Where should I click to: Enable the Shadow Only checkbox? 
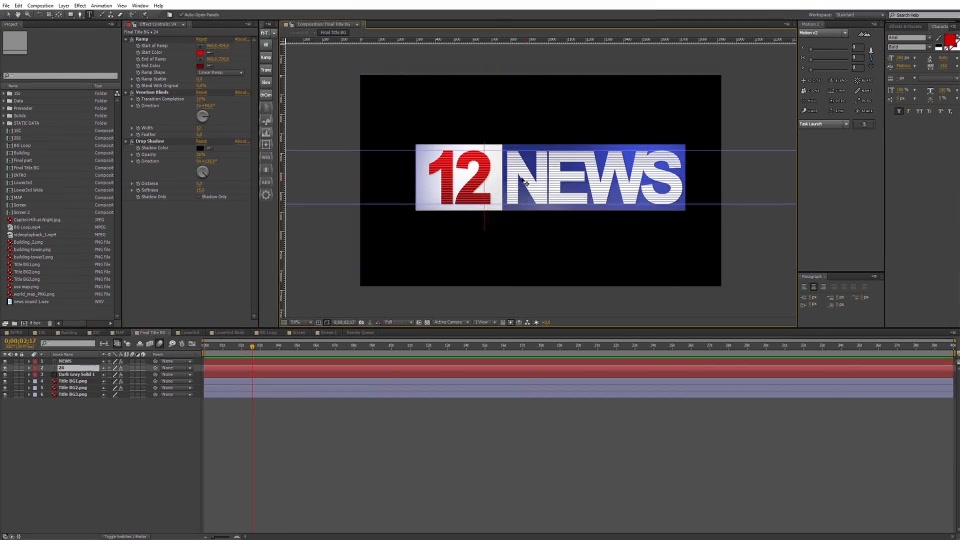(198, 197)
